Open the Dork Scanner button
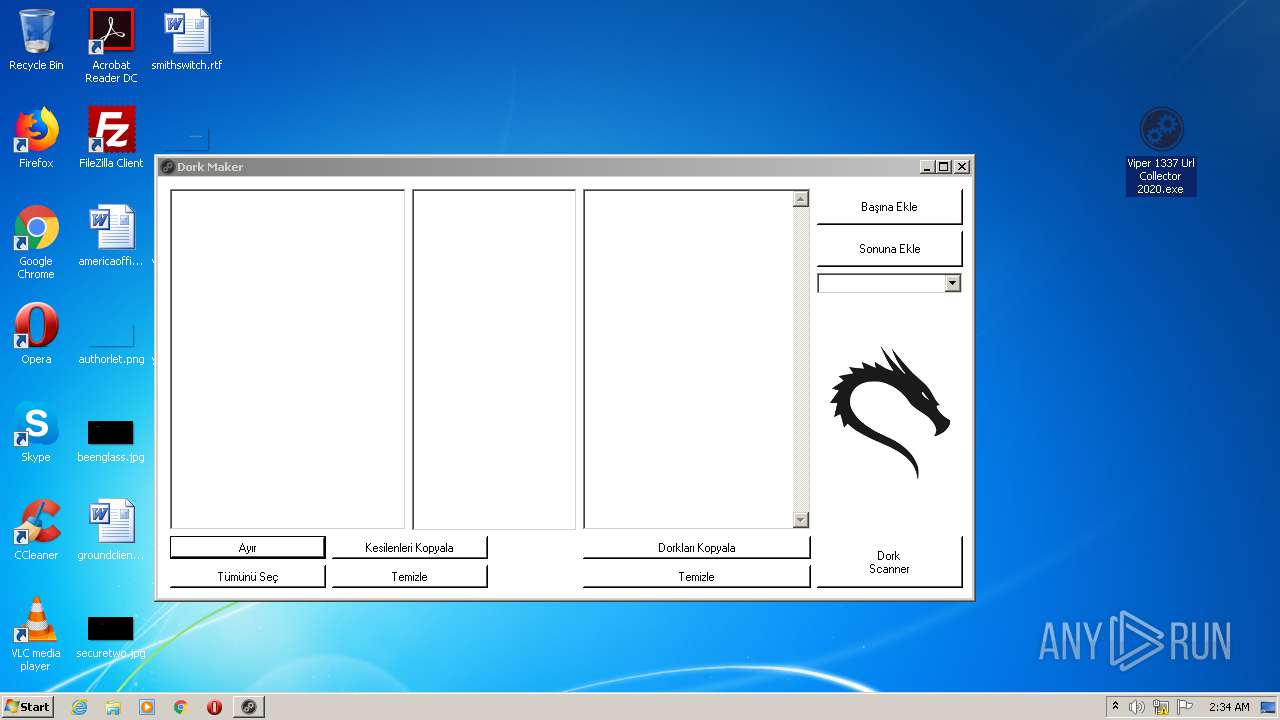The height and width of the screenshot is (720, 1280). (889, 562)
